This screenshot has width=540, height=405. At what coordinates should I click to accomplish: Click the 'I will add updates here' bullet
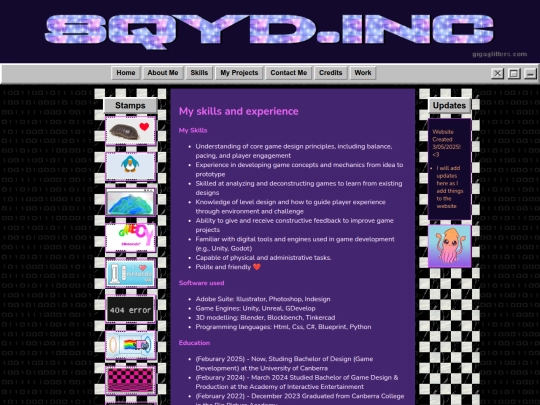(450, 187)
